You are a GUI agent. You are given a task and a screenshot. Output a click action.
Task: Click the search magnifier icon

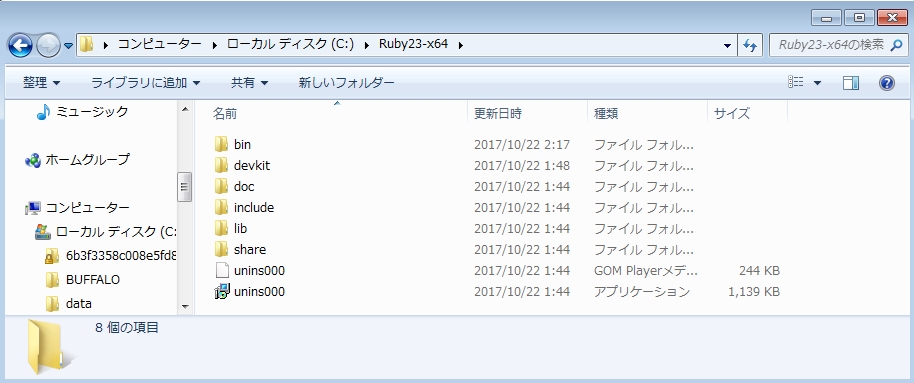[897, 45]
